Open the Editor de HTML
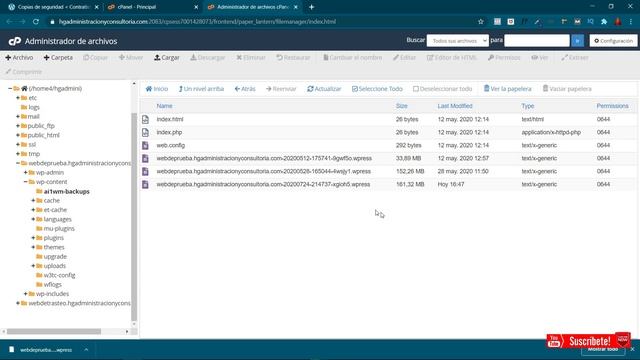This screenshot has height=360, width=640. 451,58
